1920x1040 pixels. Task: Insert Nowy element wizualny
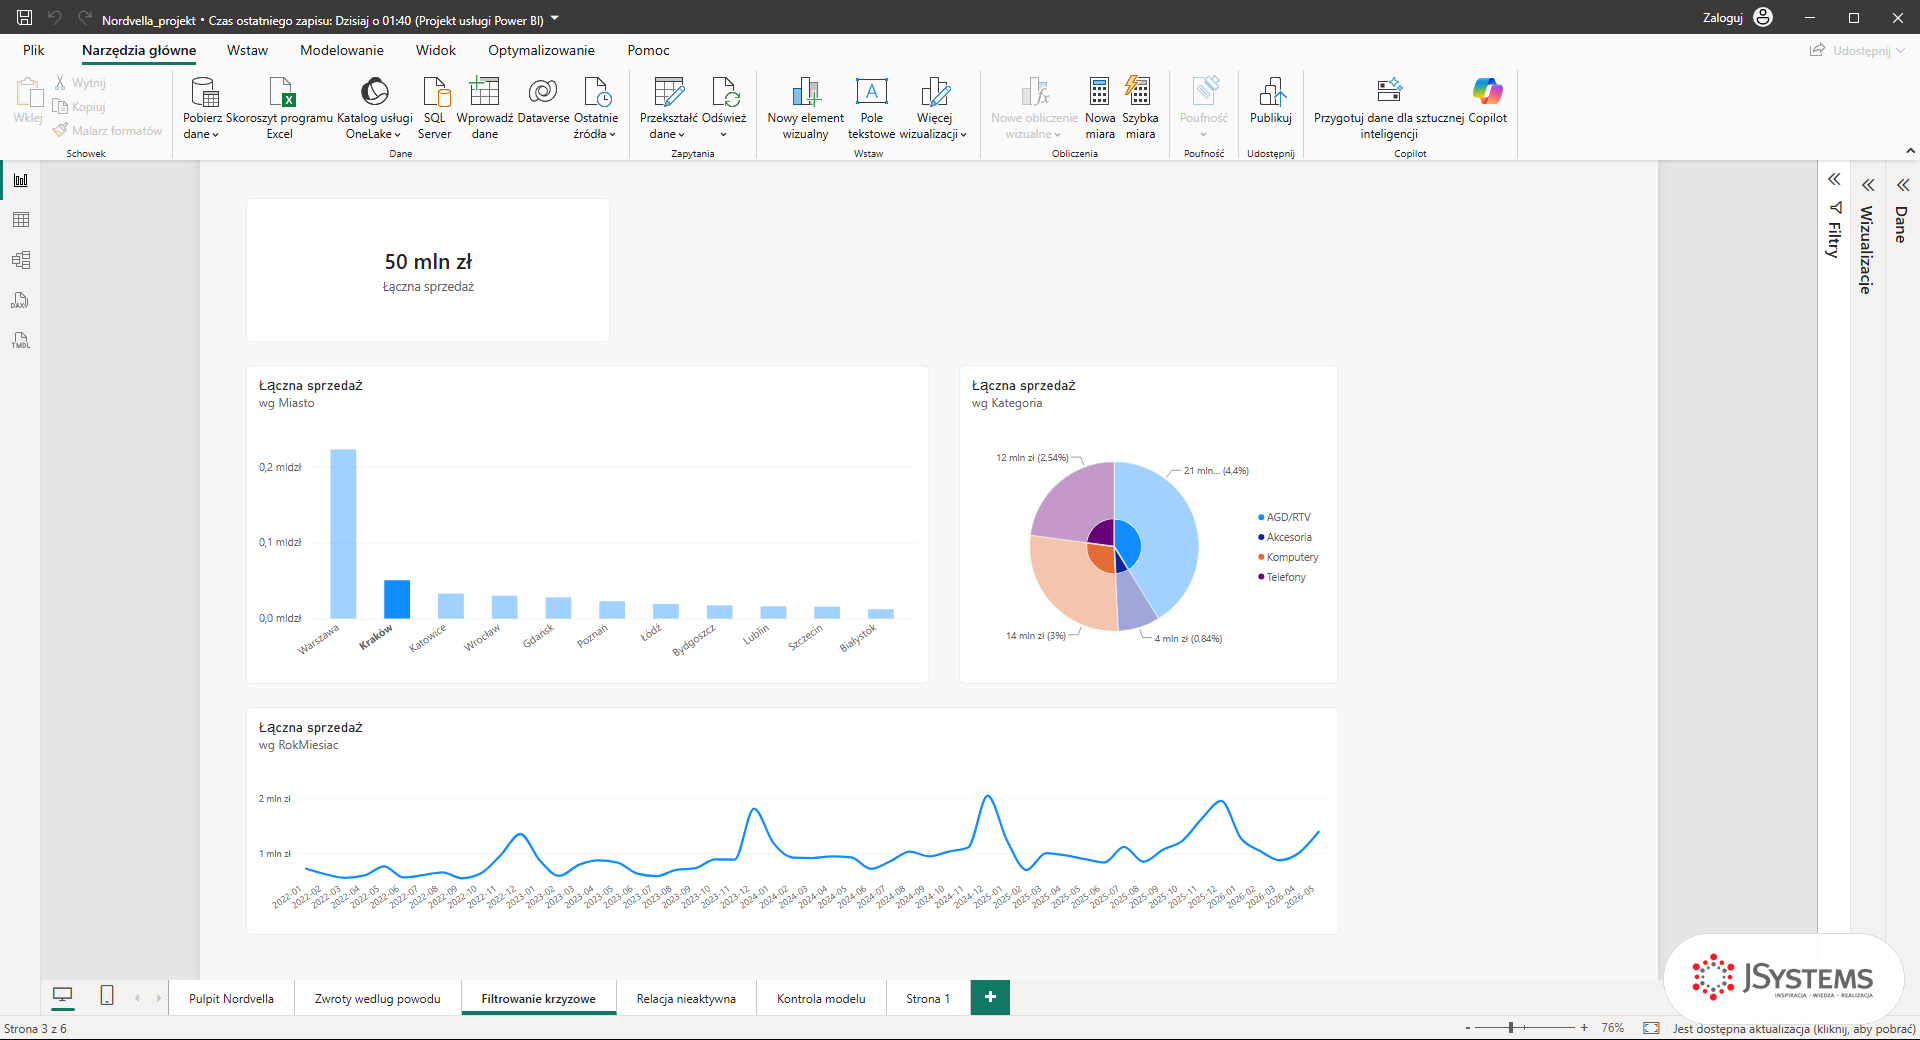pyautogui.click(x=805, y=108)
